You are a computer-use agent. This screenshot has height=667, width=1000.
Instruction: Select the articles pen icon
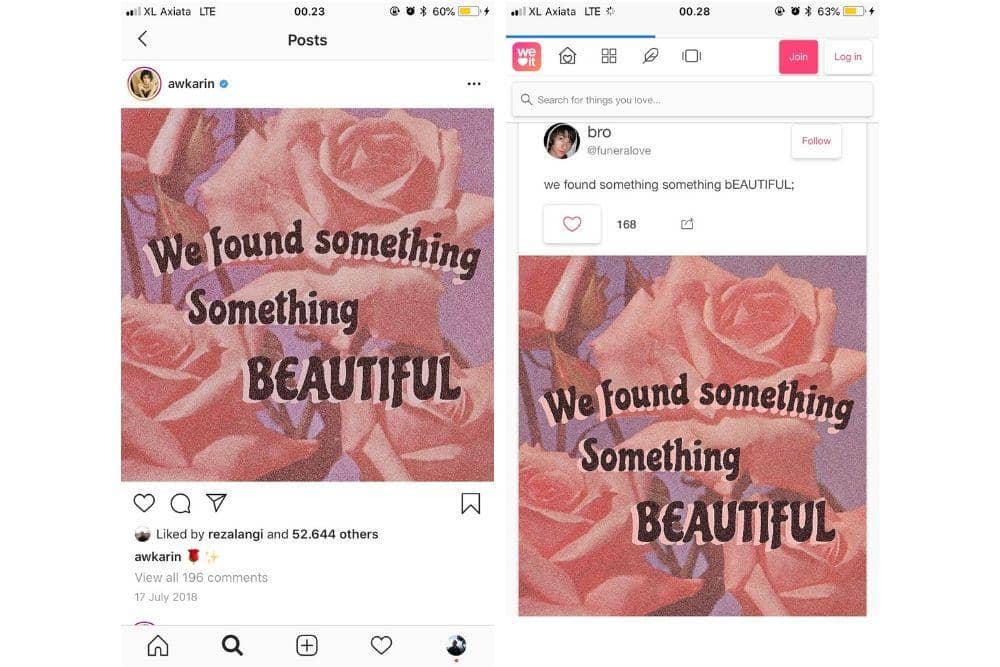[x=651, y=56]
